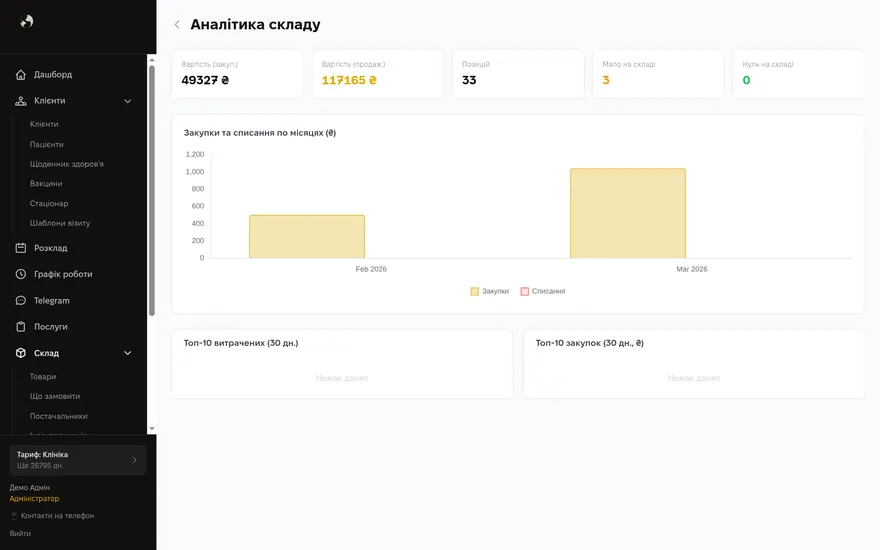Open Контакти на телефон link
The height and width of the screenshot is (550, 880).
[x=57, y=516]
